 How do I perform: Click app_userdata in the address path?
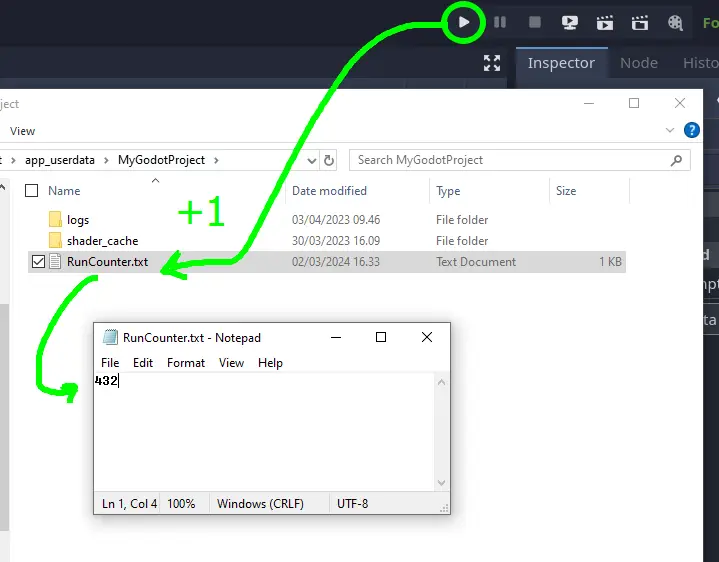(x=60, y=160)
